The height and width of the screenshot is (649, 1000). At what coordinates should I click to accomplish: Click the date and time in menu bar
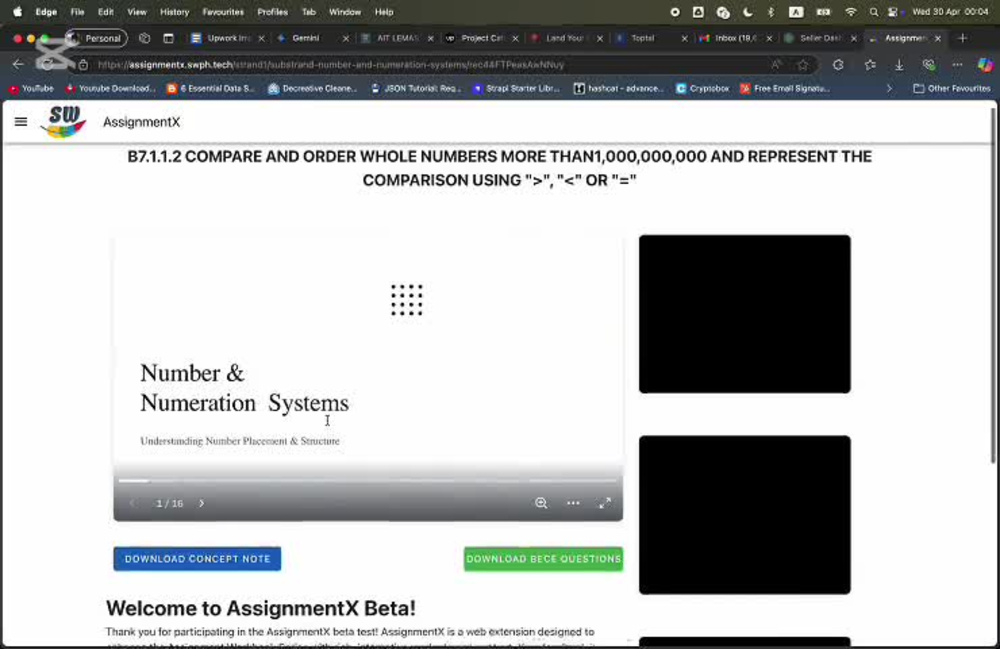click(950, 11)
